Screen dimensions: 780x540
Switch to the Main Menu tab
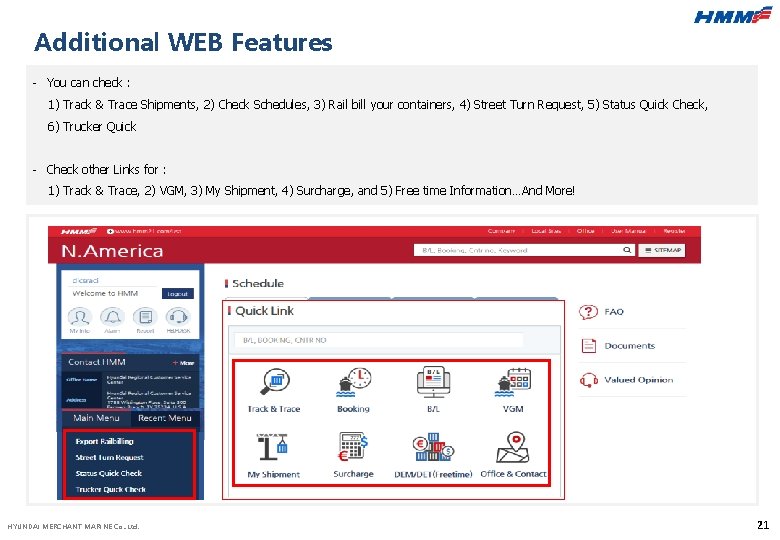97,418
